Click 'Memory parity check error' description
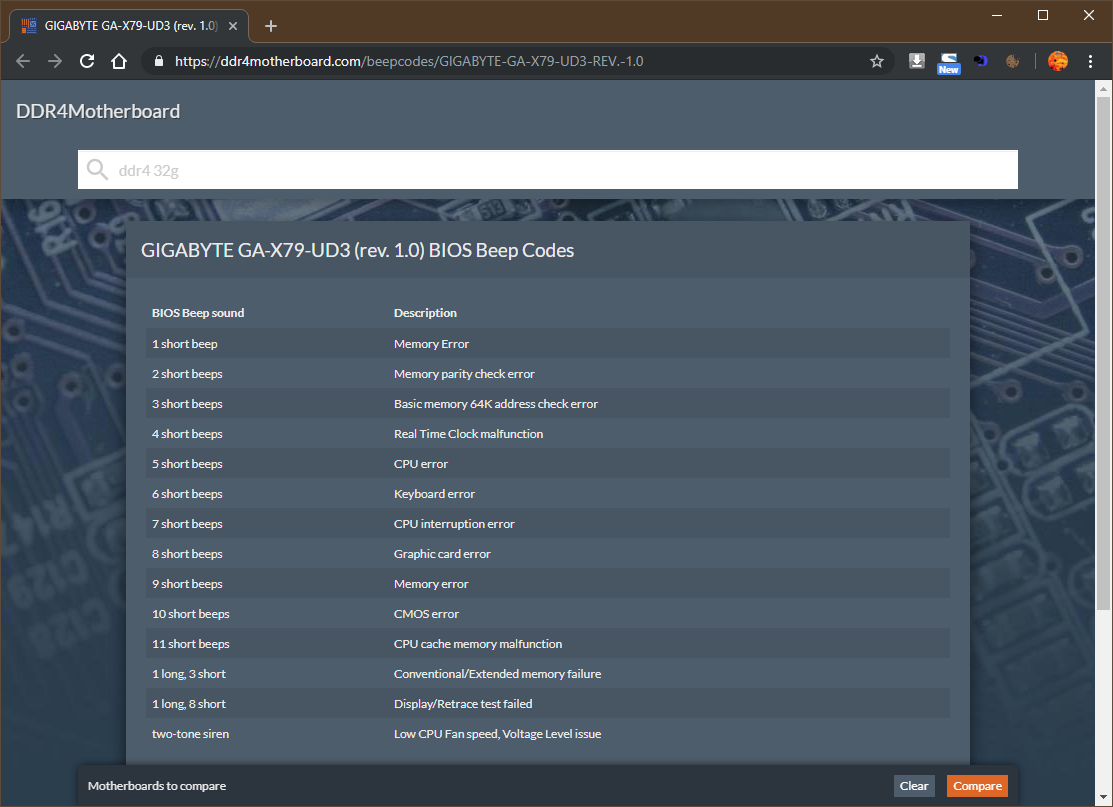1113x807 pixels. 464,374
